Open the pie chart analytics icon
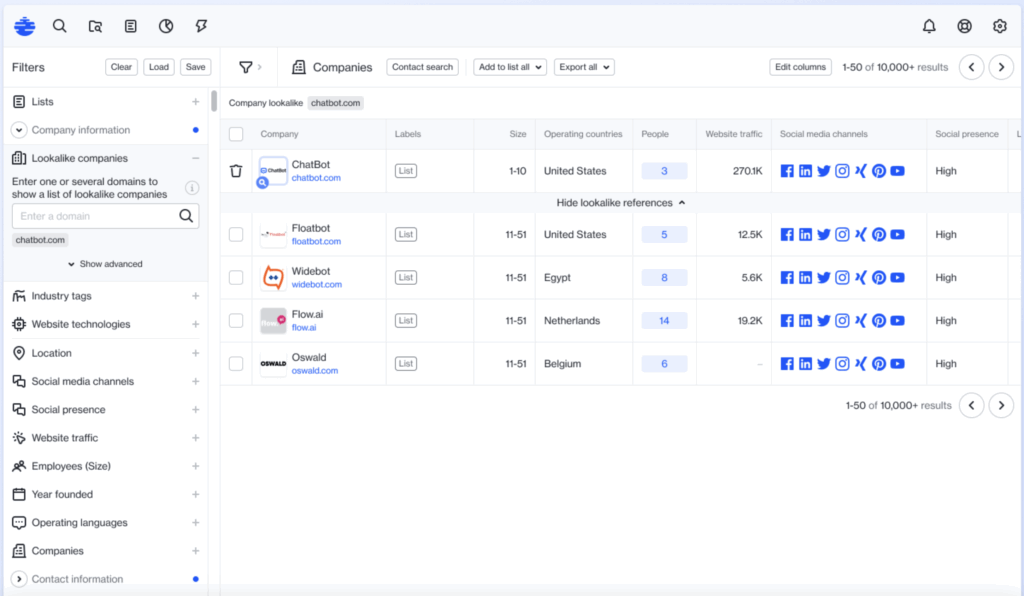This screenshot has height=596, width=1024. pos(167,26)
